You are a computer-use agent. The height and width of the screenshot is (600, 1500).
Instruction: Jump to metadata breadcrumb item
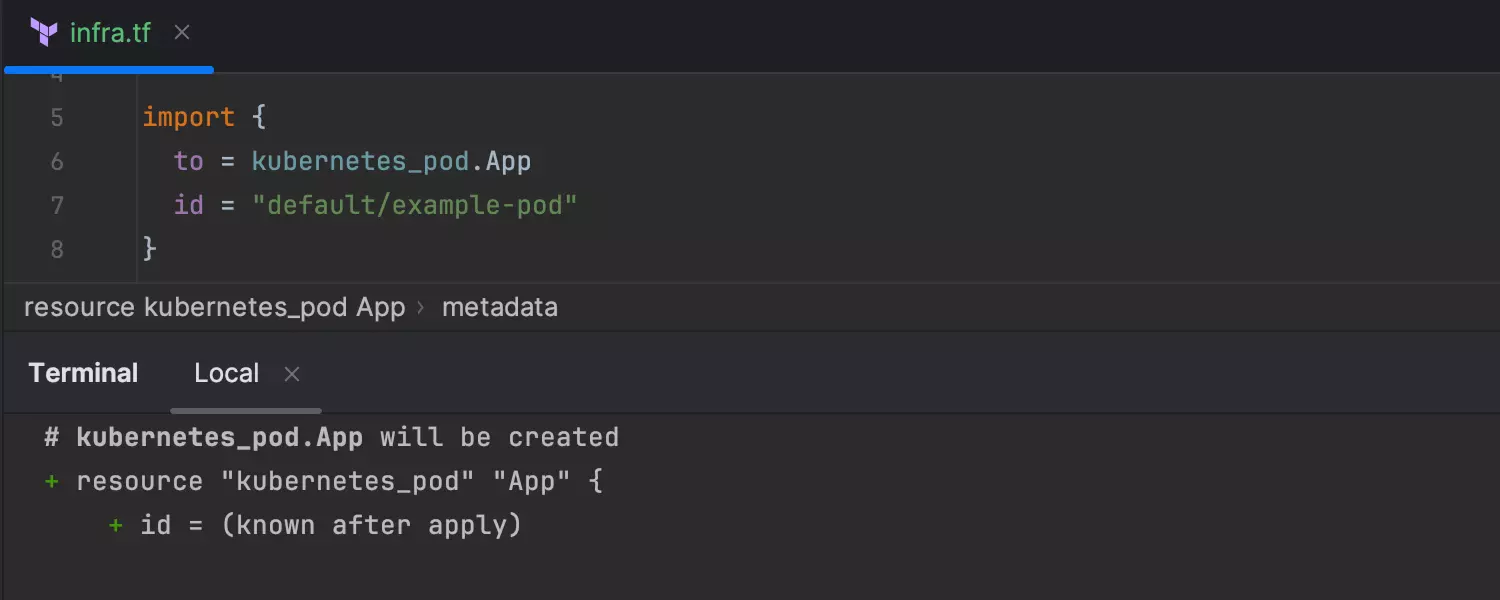pos(500,308)
